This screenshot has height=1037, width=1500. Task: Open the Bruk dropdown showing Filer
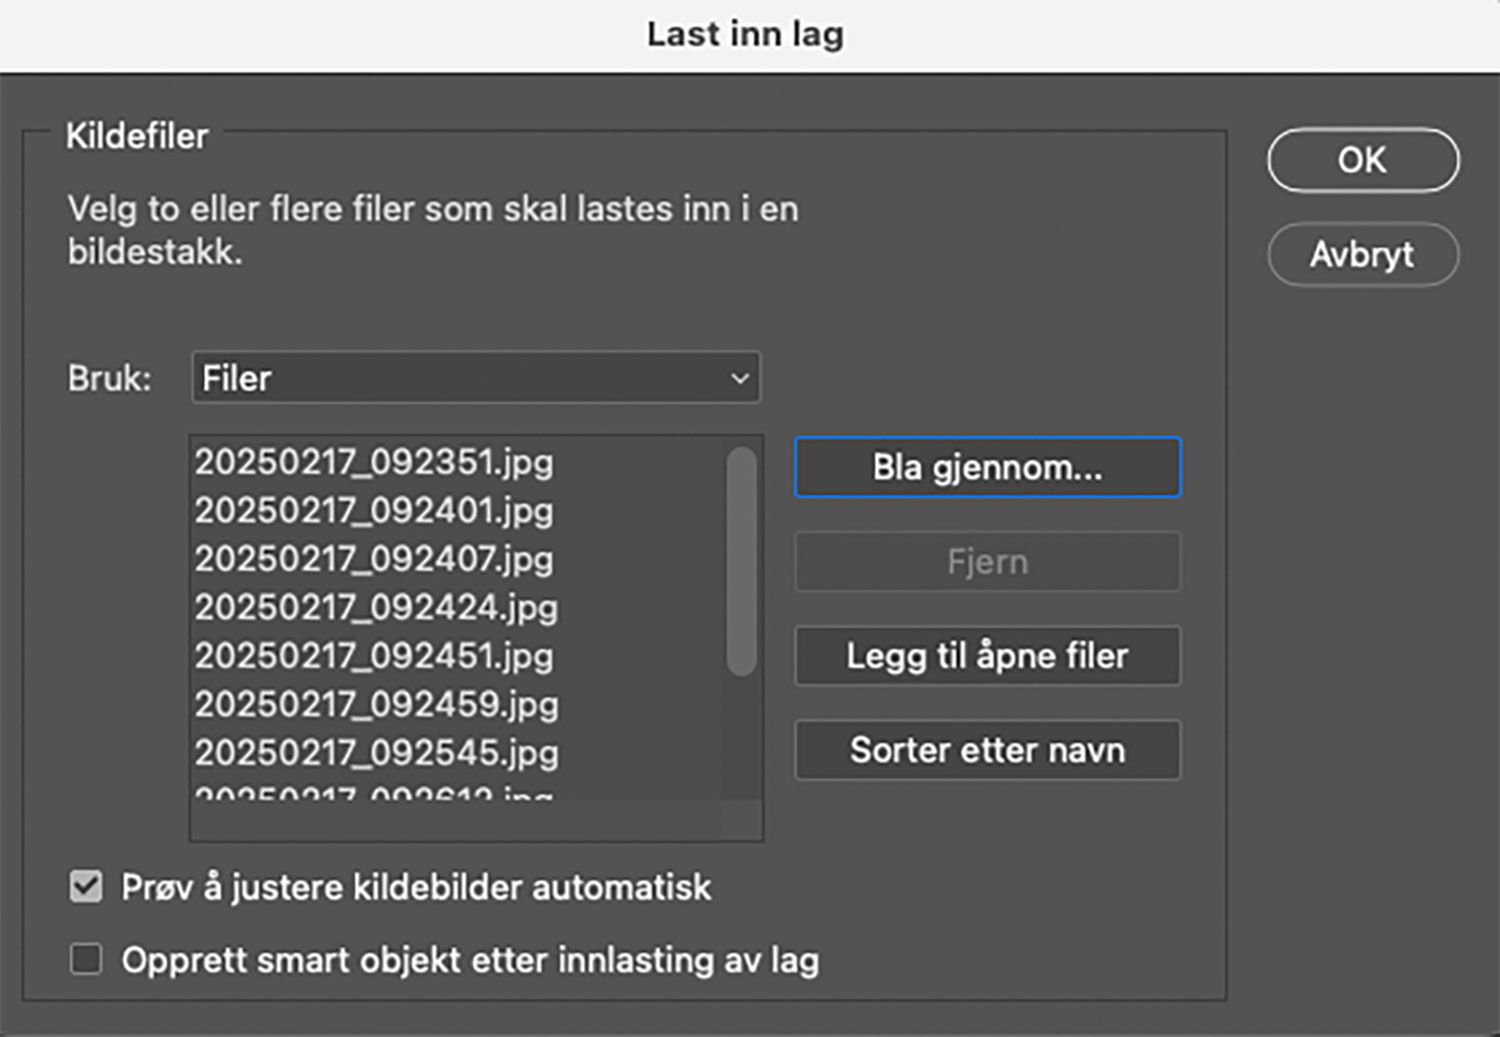[x=475, y=378]
